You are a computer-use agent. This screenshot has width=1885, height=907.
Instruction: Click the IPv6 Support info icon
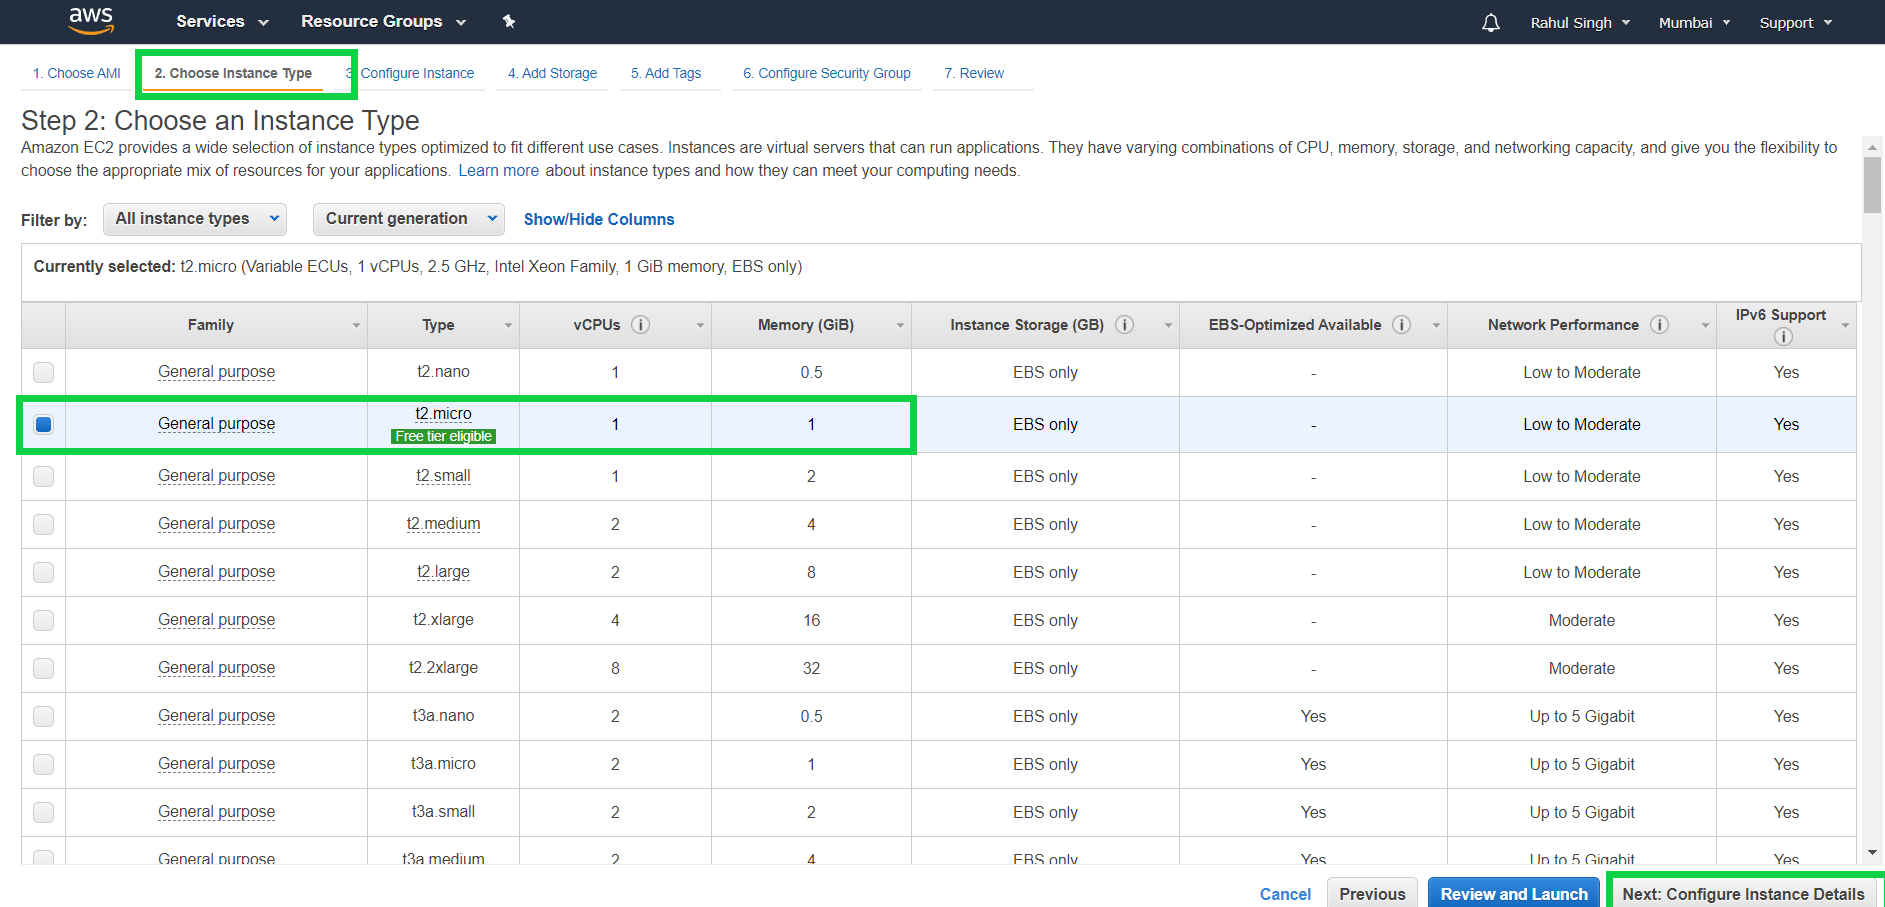click(x=1783, y=337)
